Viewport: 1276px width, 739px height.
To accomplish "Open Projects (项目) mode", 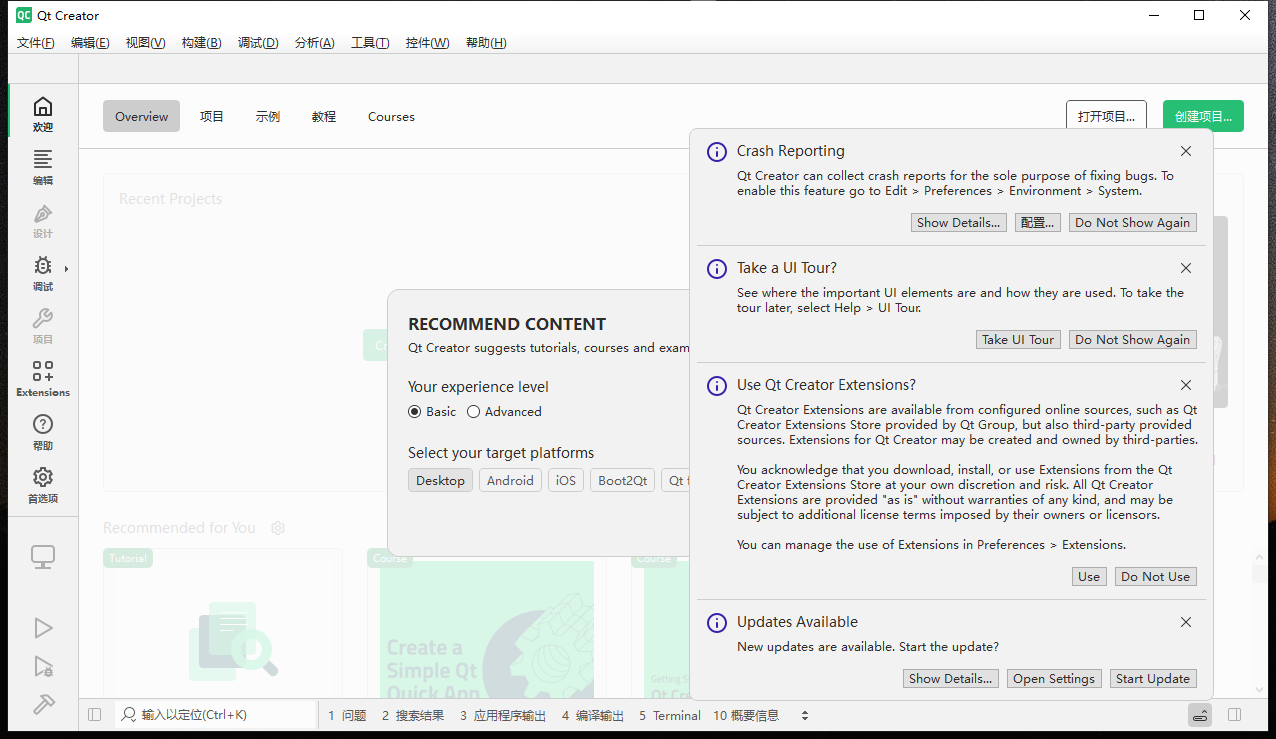I will point(43,325).
